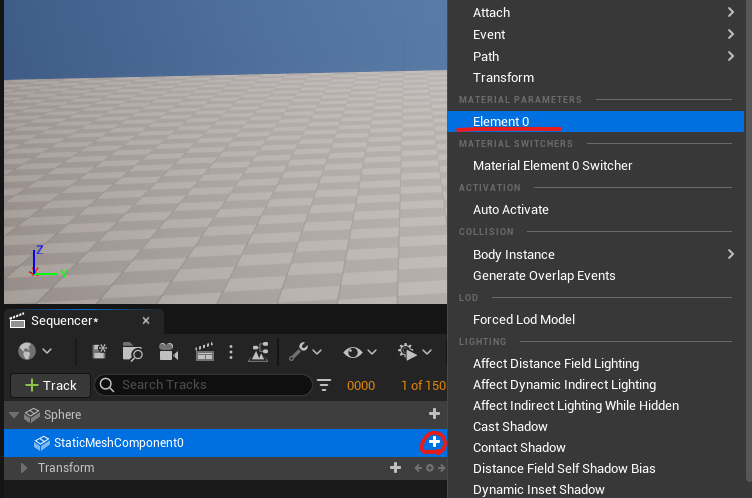Select the Sequencer tab

[84, 321]
